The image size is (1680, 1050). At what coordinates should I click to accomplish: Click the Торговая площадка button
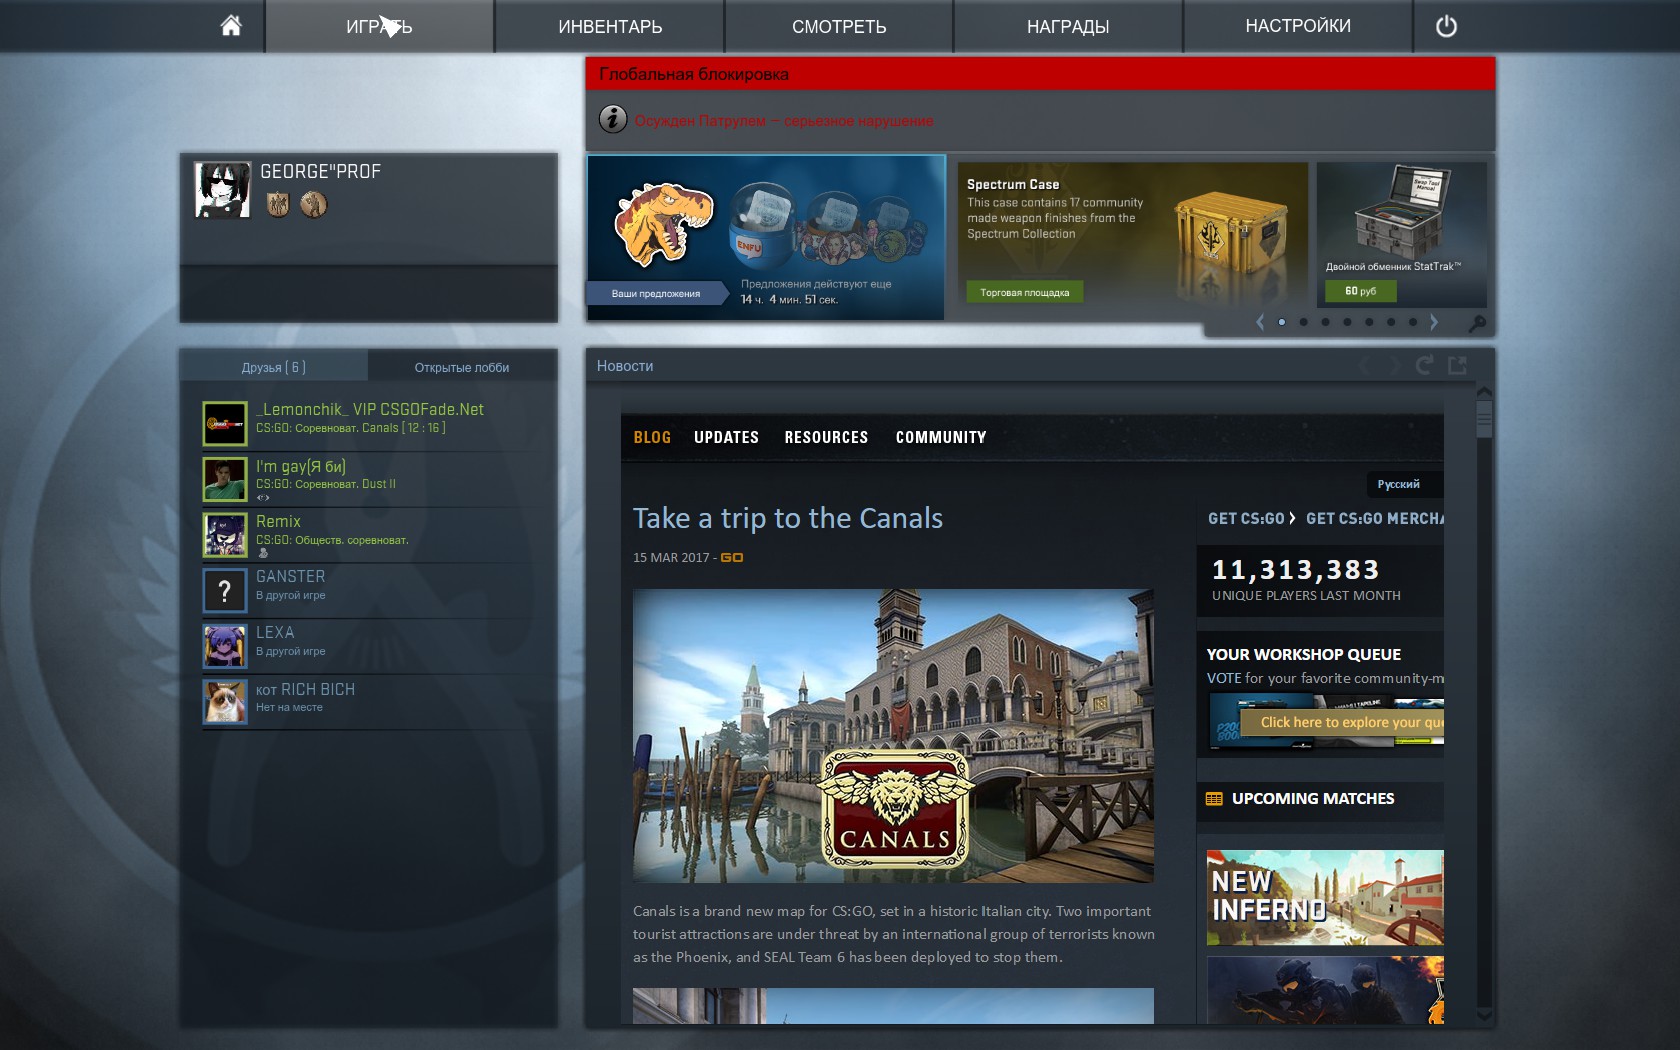click(1025, 292)
